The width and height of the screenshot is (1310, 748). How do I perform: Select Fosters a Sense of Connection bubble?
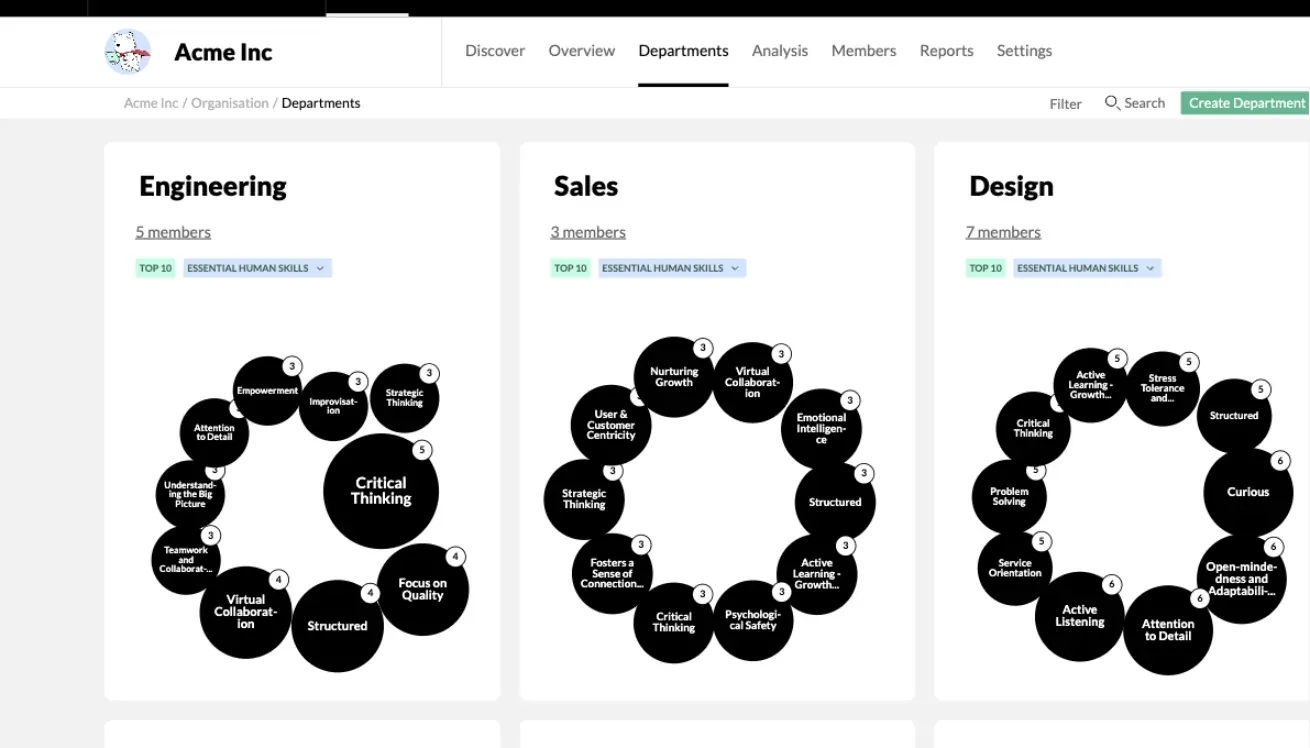coord(612,574)
